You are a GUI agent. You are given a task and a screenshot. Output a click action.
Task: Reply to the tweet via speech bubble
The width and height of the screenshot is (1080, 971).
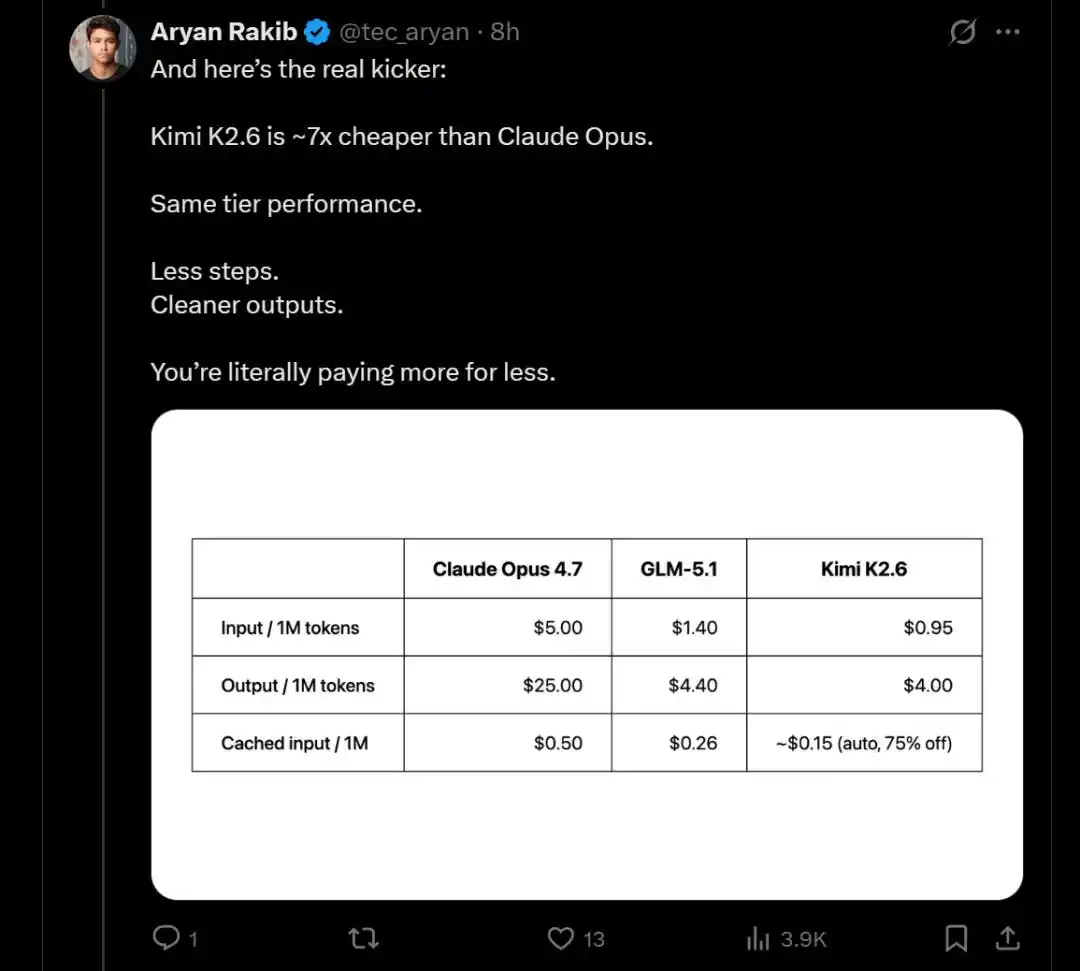point(164,938)
